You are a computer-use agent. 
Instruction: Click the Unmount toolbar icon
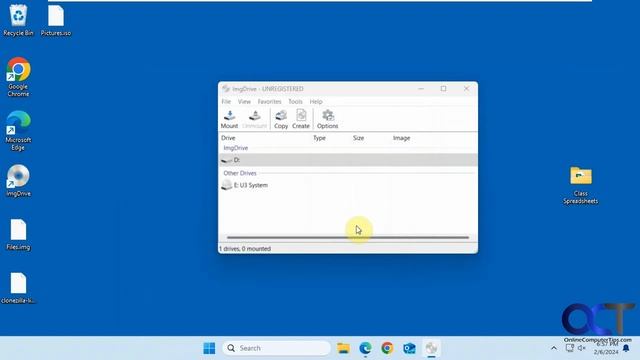255,119
